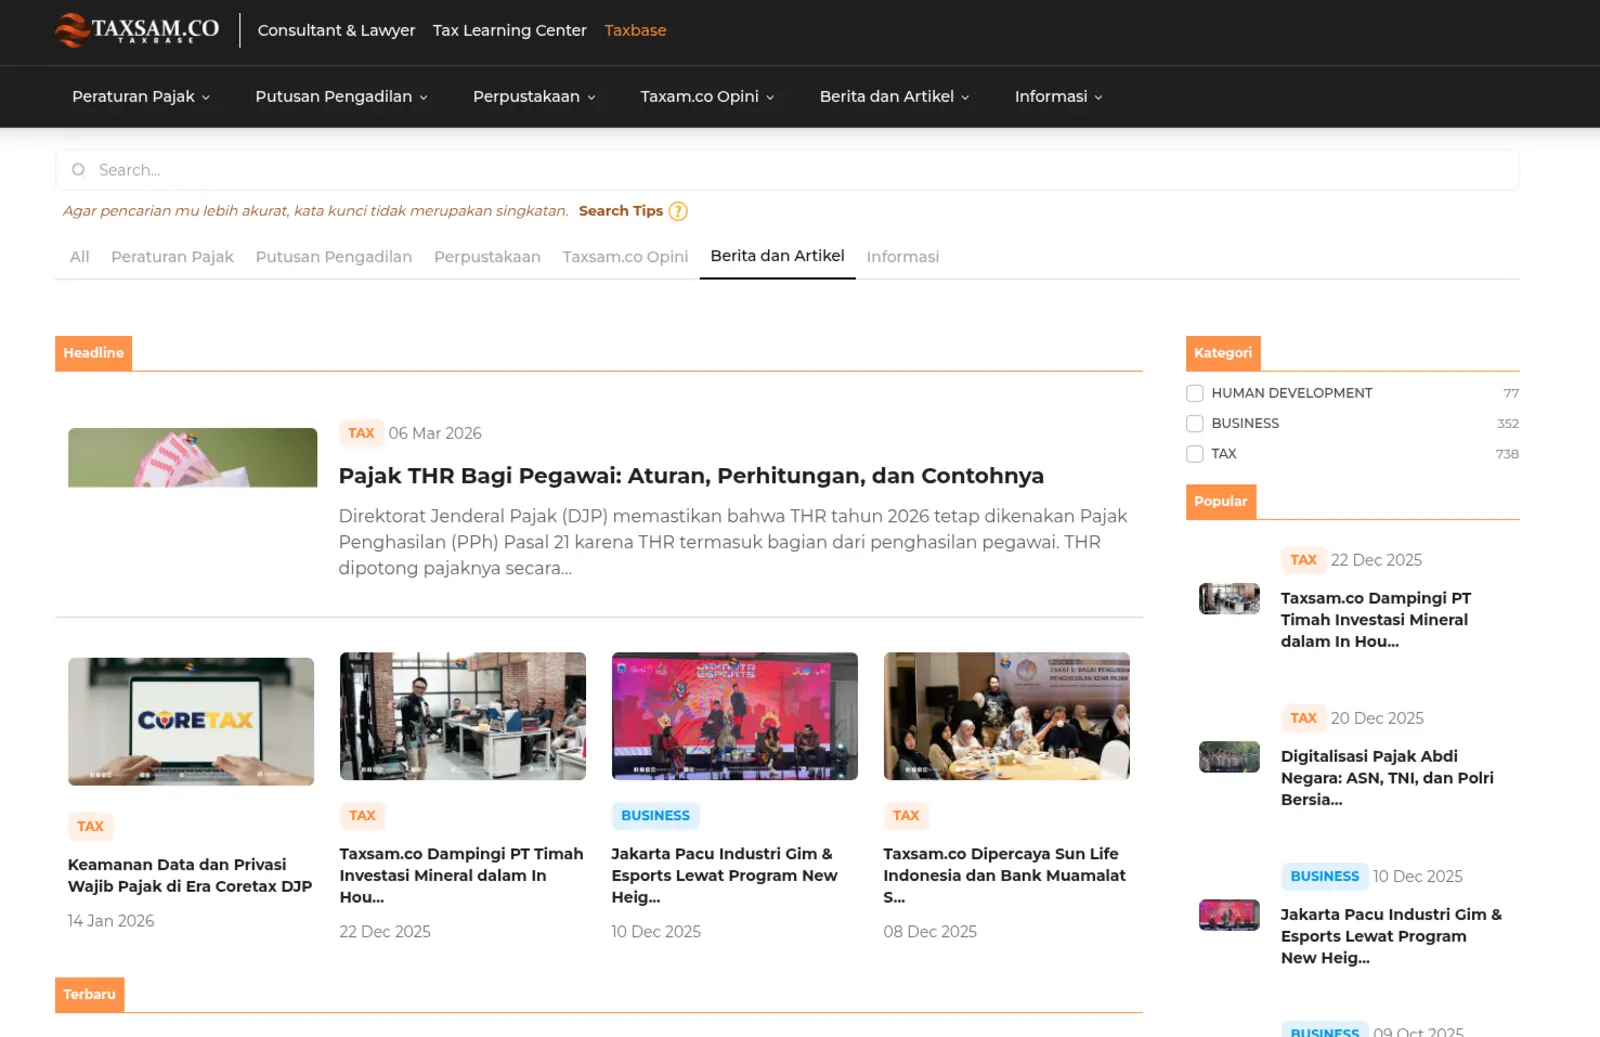Expand the Taxam.co Opini dropdown menu
This screenshot has height=1037, width=1600.
(707, 96)
